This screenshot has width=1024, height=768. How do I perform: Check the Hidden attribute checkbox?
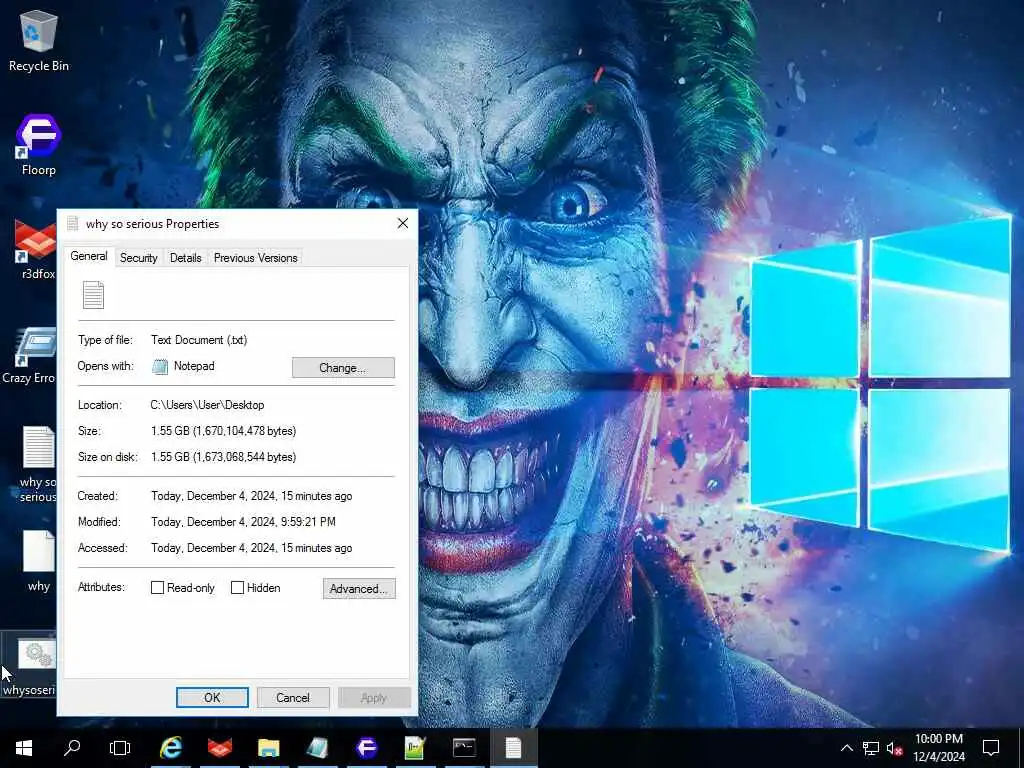pos(238,588)
